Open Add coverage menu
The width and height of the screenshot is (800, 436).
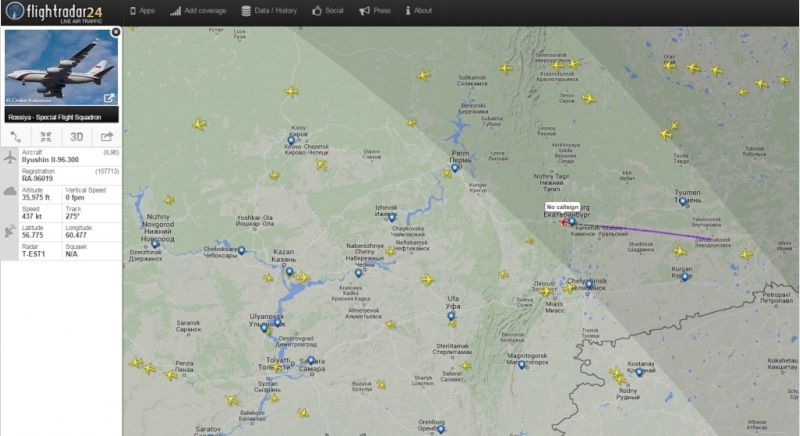198,11
